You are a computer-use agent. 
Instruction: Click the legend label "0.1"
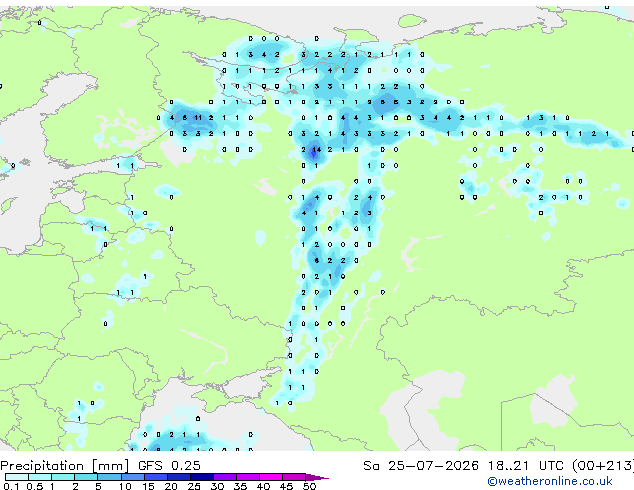point(11,486)
